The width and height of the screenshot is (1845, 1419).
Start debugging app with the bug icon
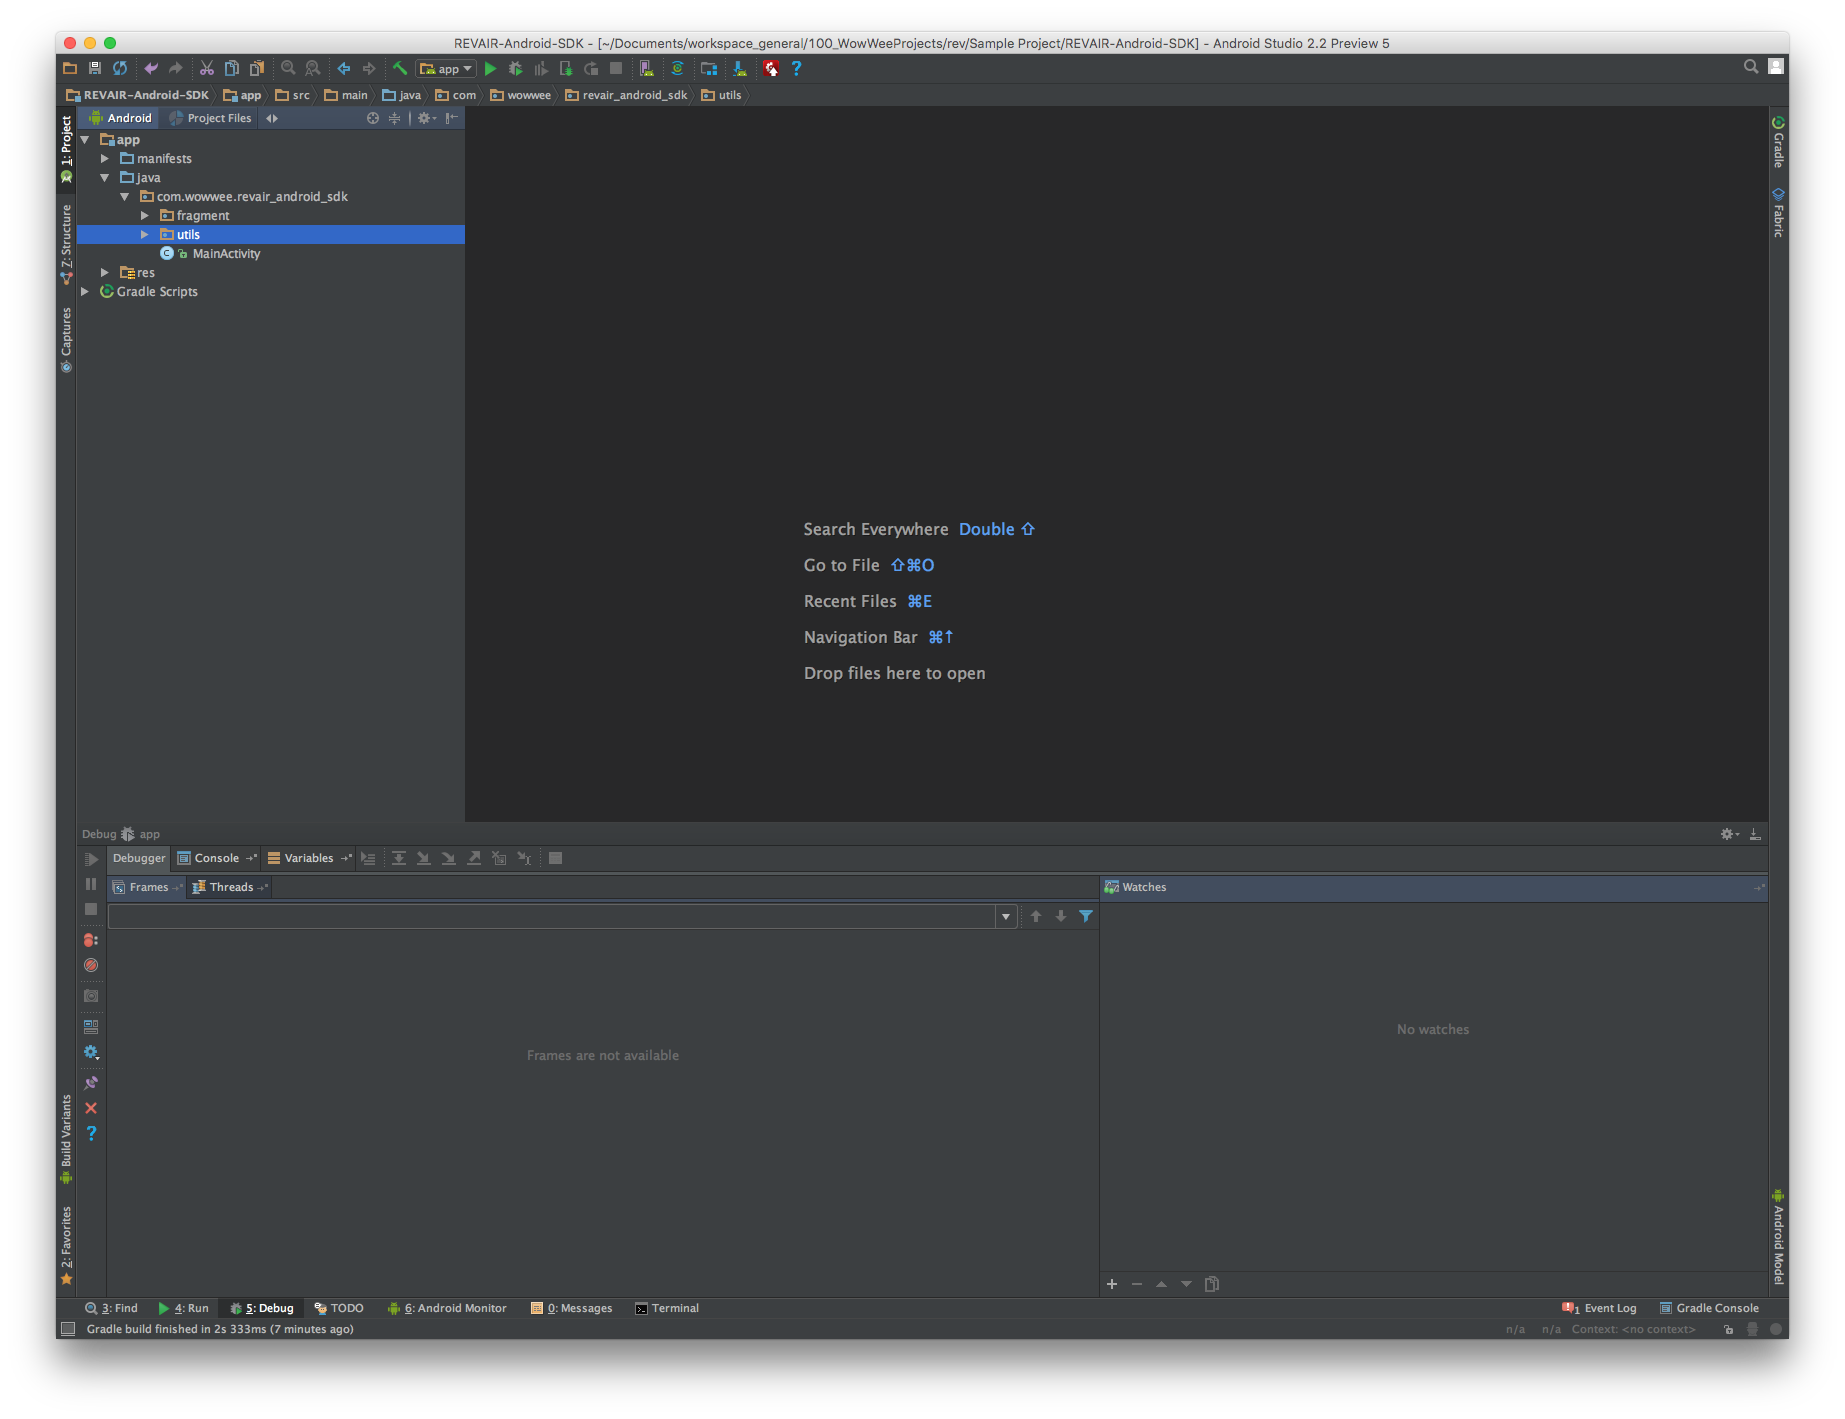click(x=515, y=68)
